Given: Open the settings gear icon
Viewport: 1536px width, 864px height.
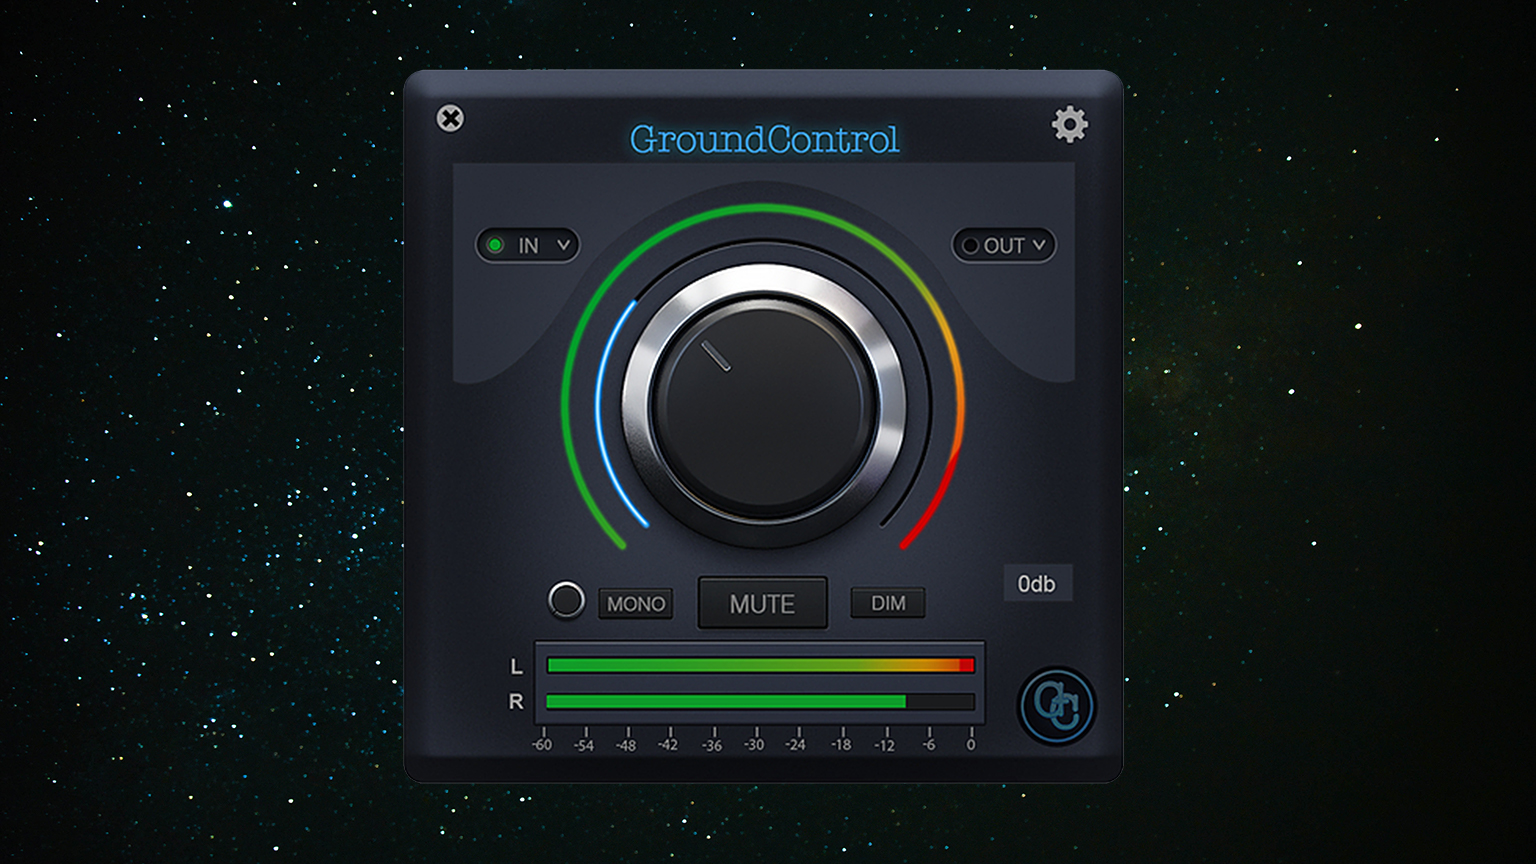Looking at the screenshot, I should click(x=1070, y=124).
